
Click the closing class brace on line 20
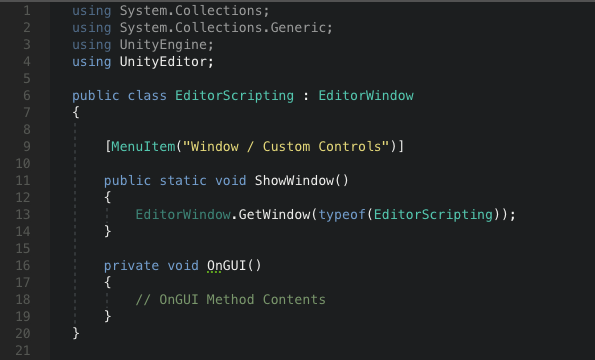[x=76, y=333]
